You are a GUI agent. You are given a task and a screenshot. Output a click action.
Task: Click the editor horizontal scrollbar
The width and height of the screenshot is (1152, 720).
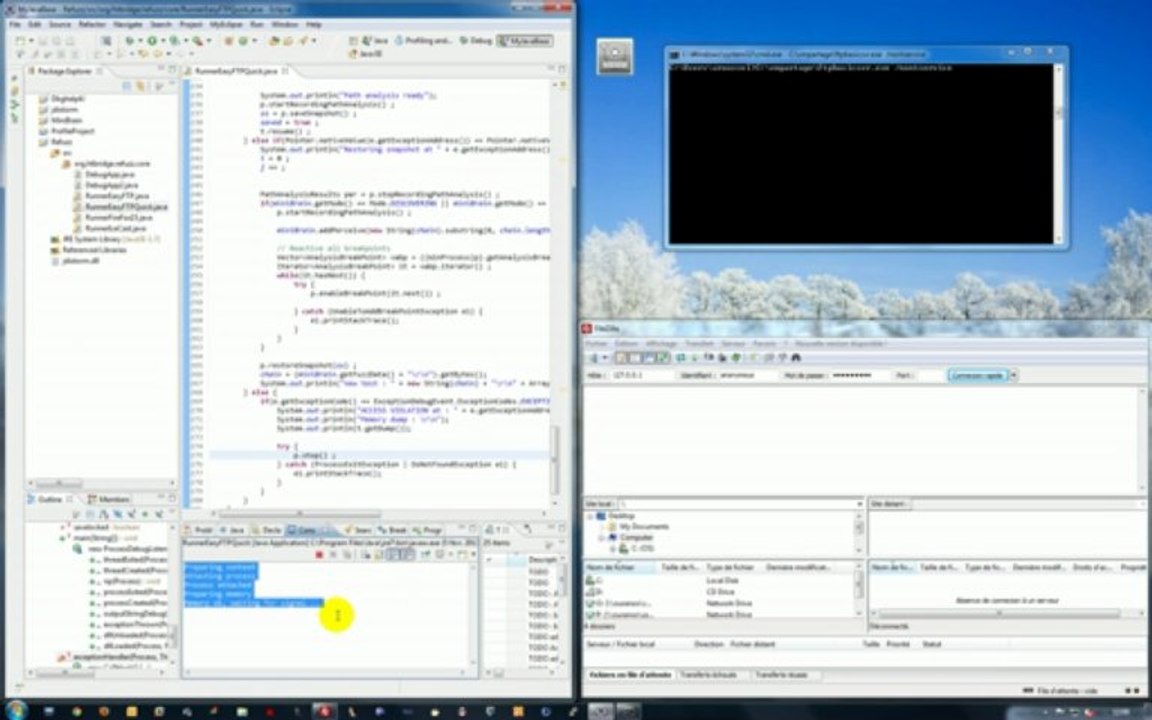(x=299, y=514)
